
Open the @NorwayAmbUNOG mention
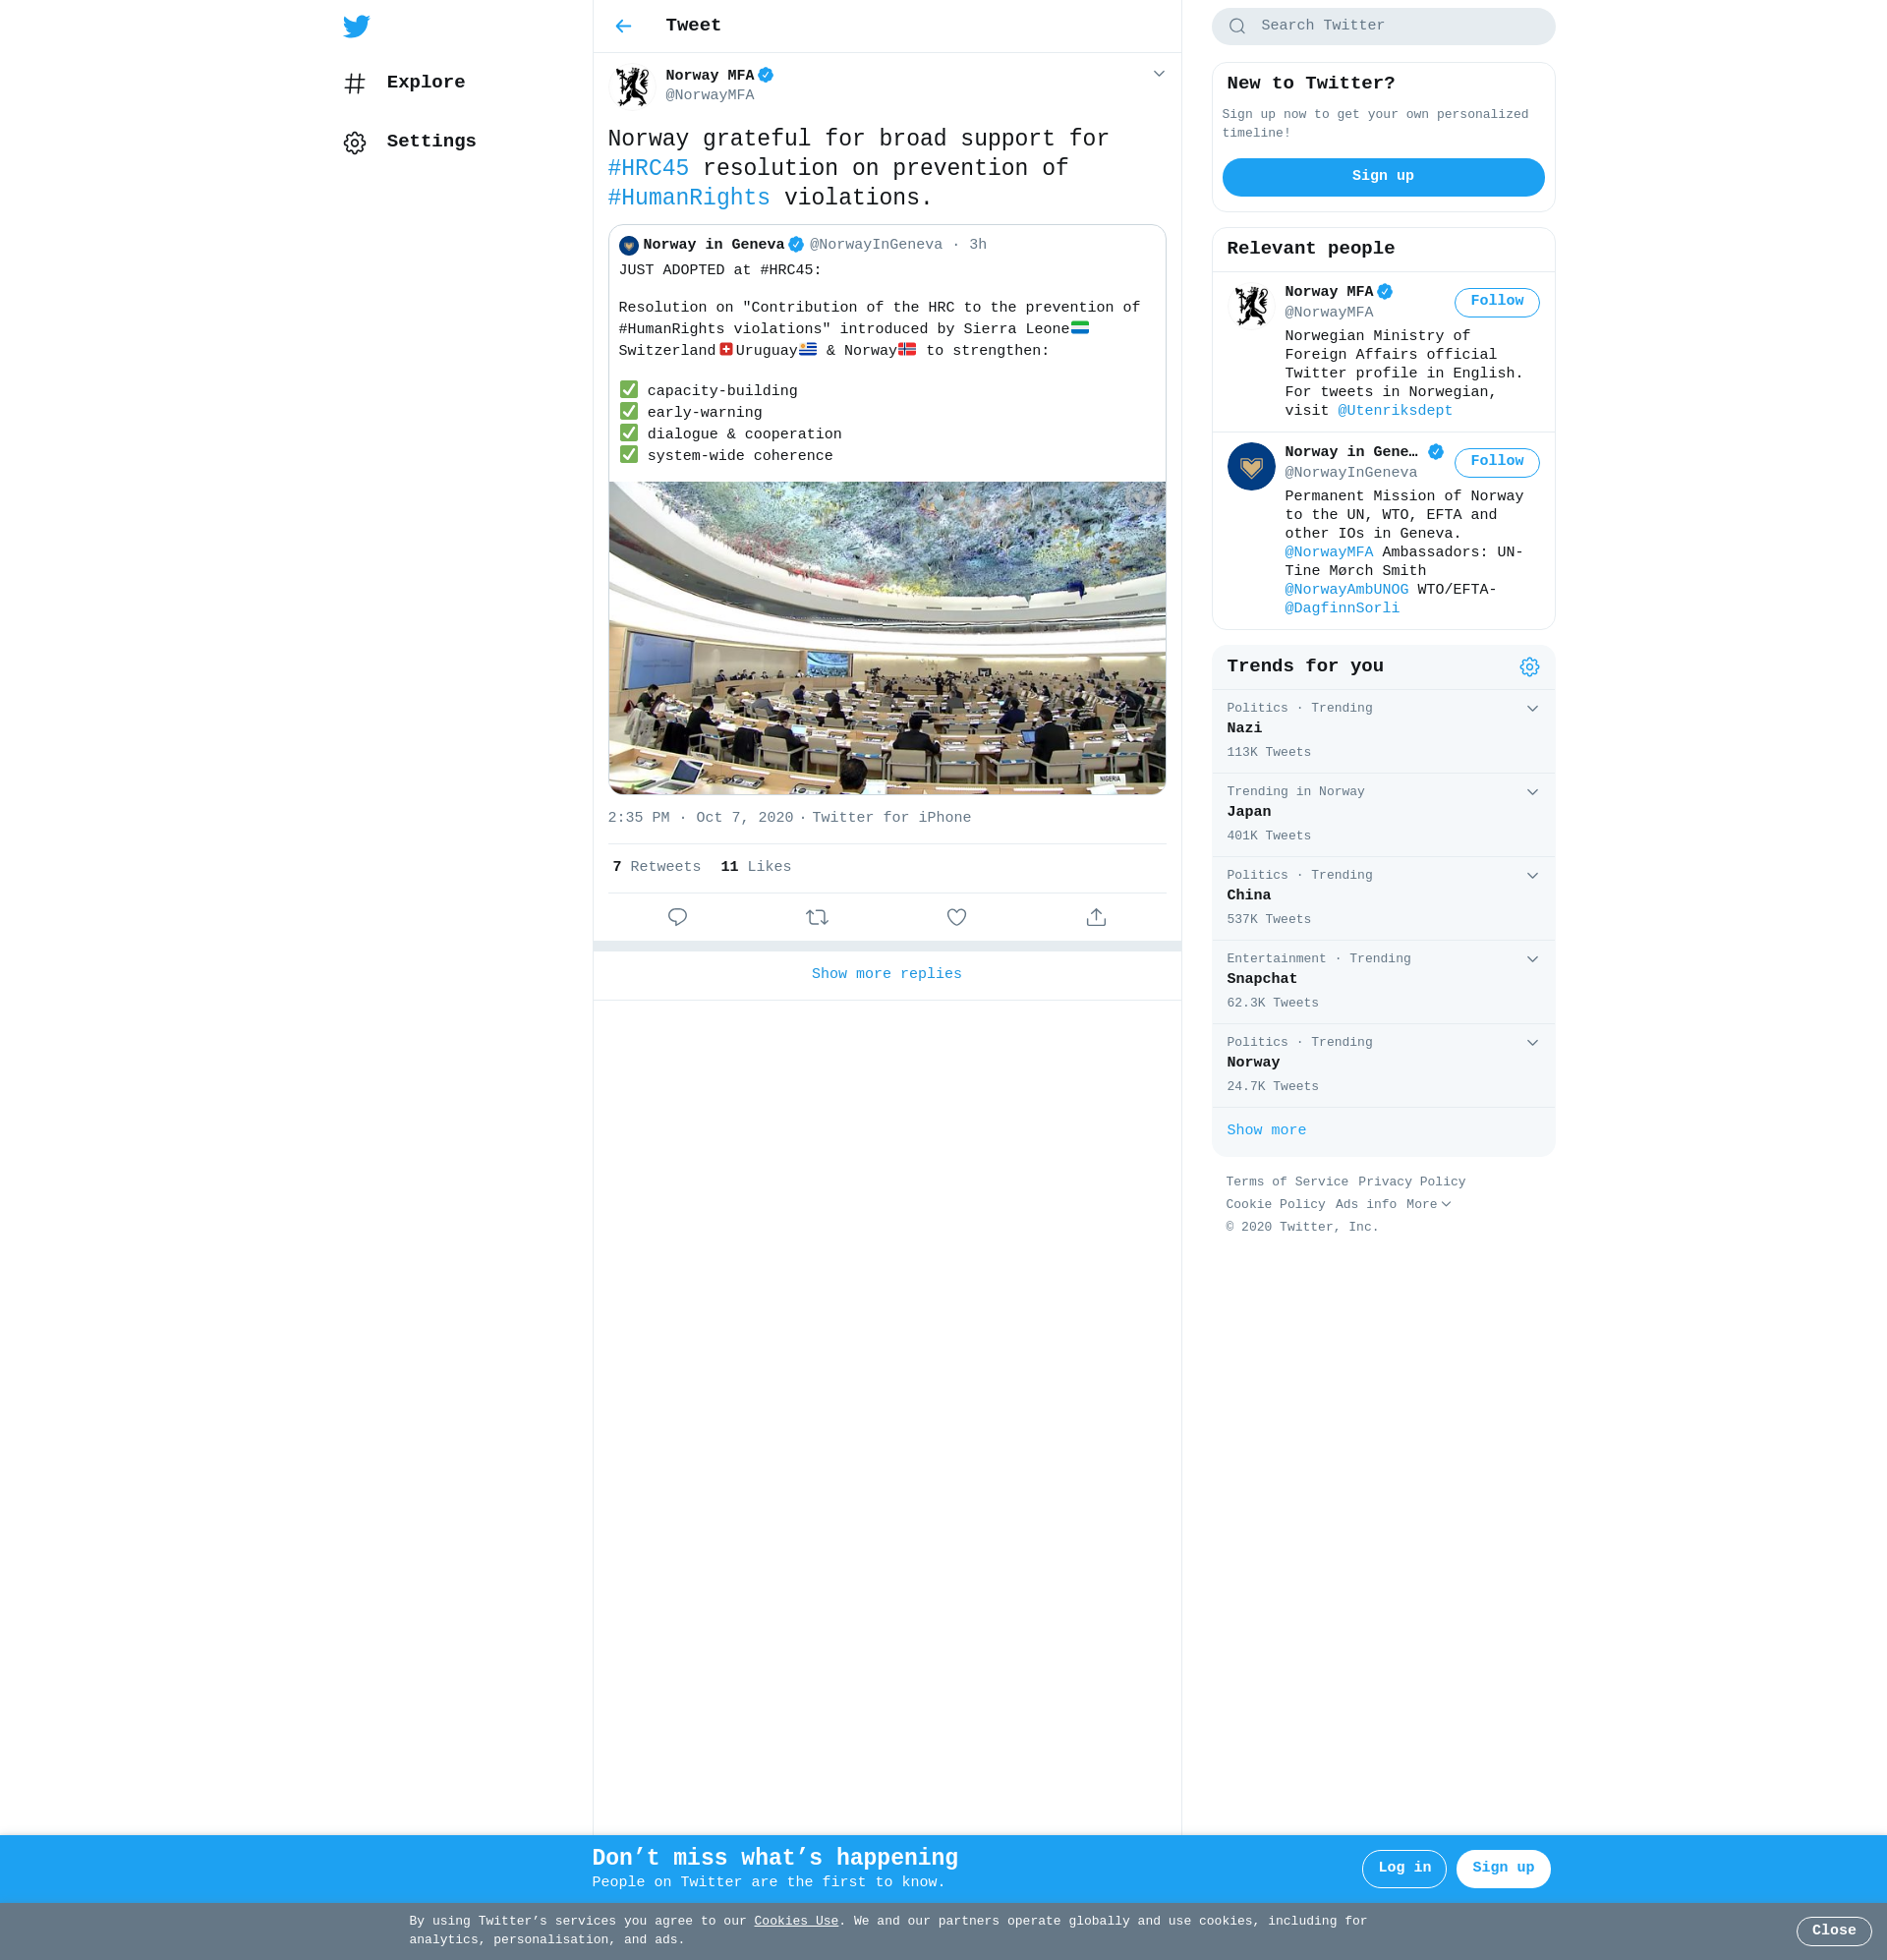[x=1346, y=590]
